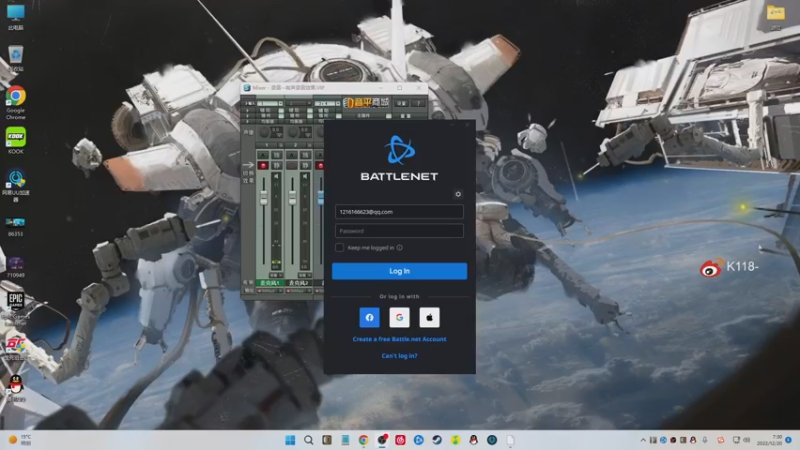
Task: Click the Mixer help question mark button
Action: tap(418, 104)
